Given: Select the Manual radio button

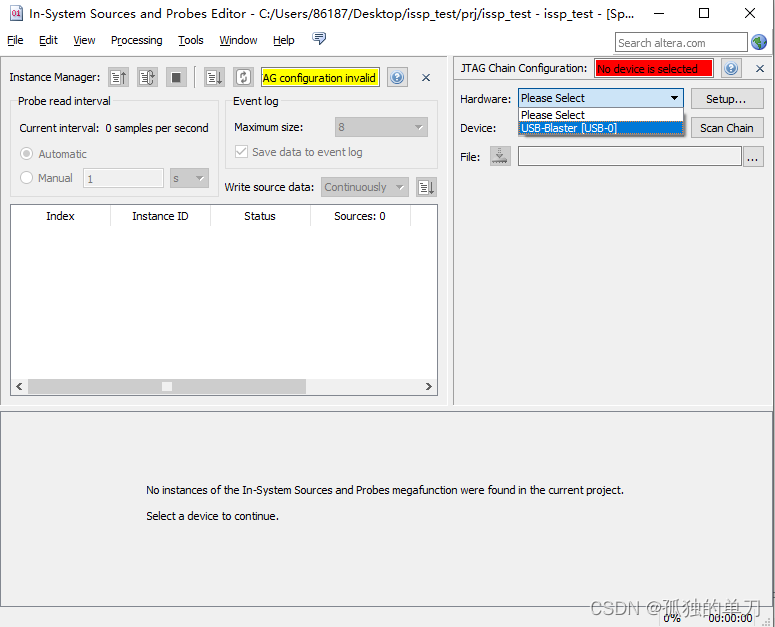Looking at the screenshot, I should click(26, 177).
